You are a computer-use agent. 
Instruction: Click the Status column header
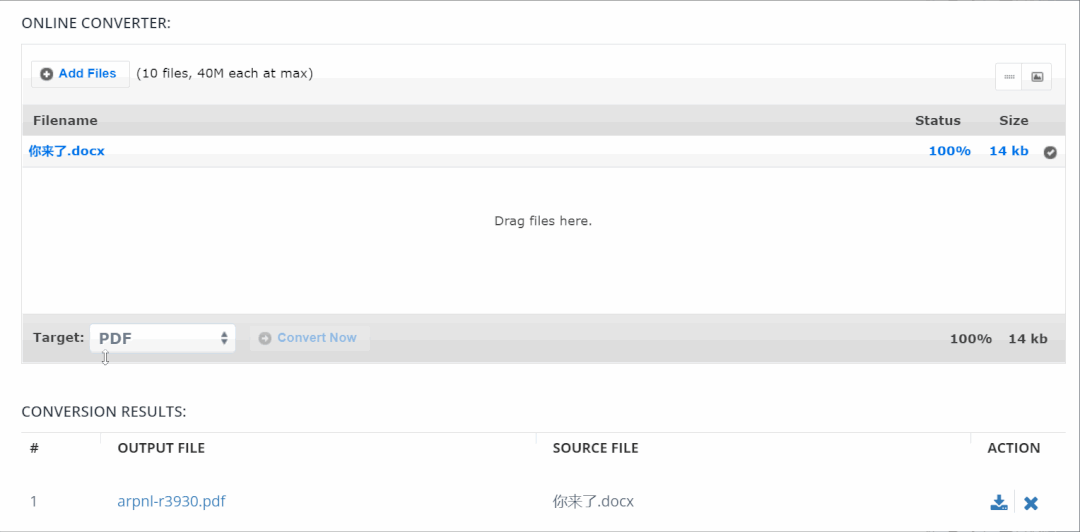pyautogui.click(x=937, y=121)
